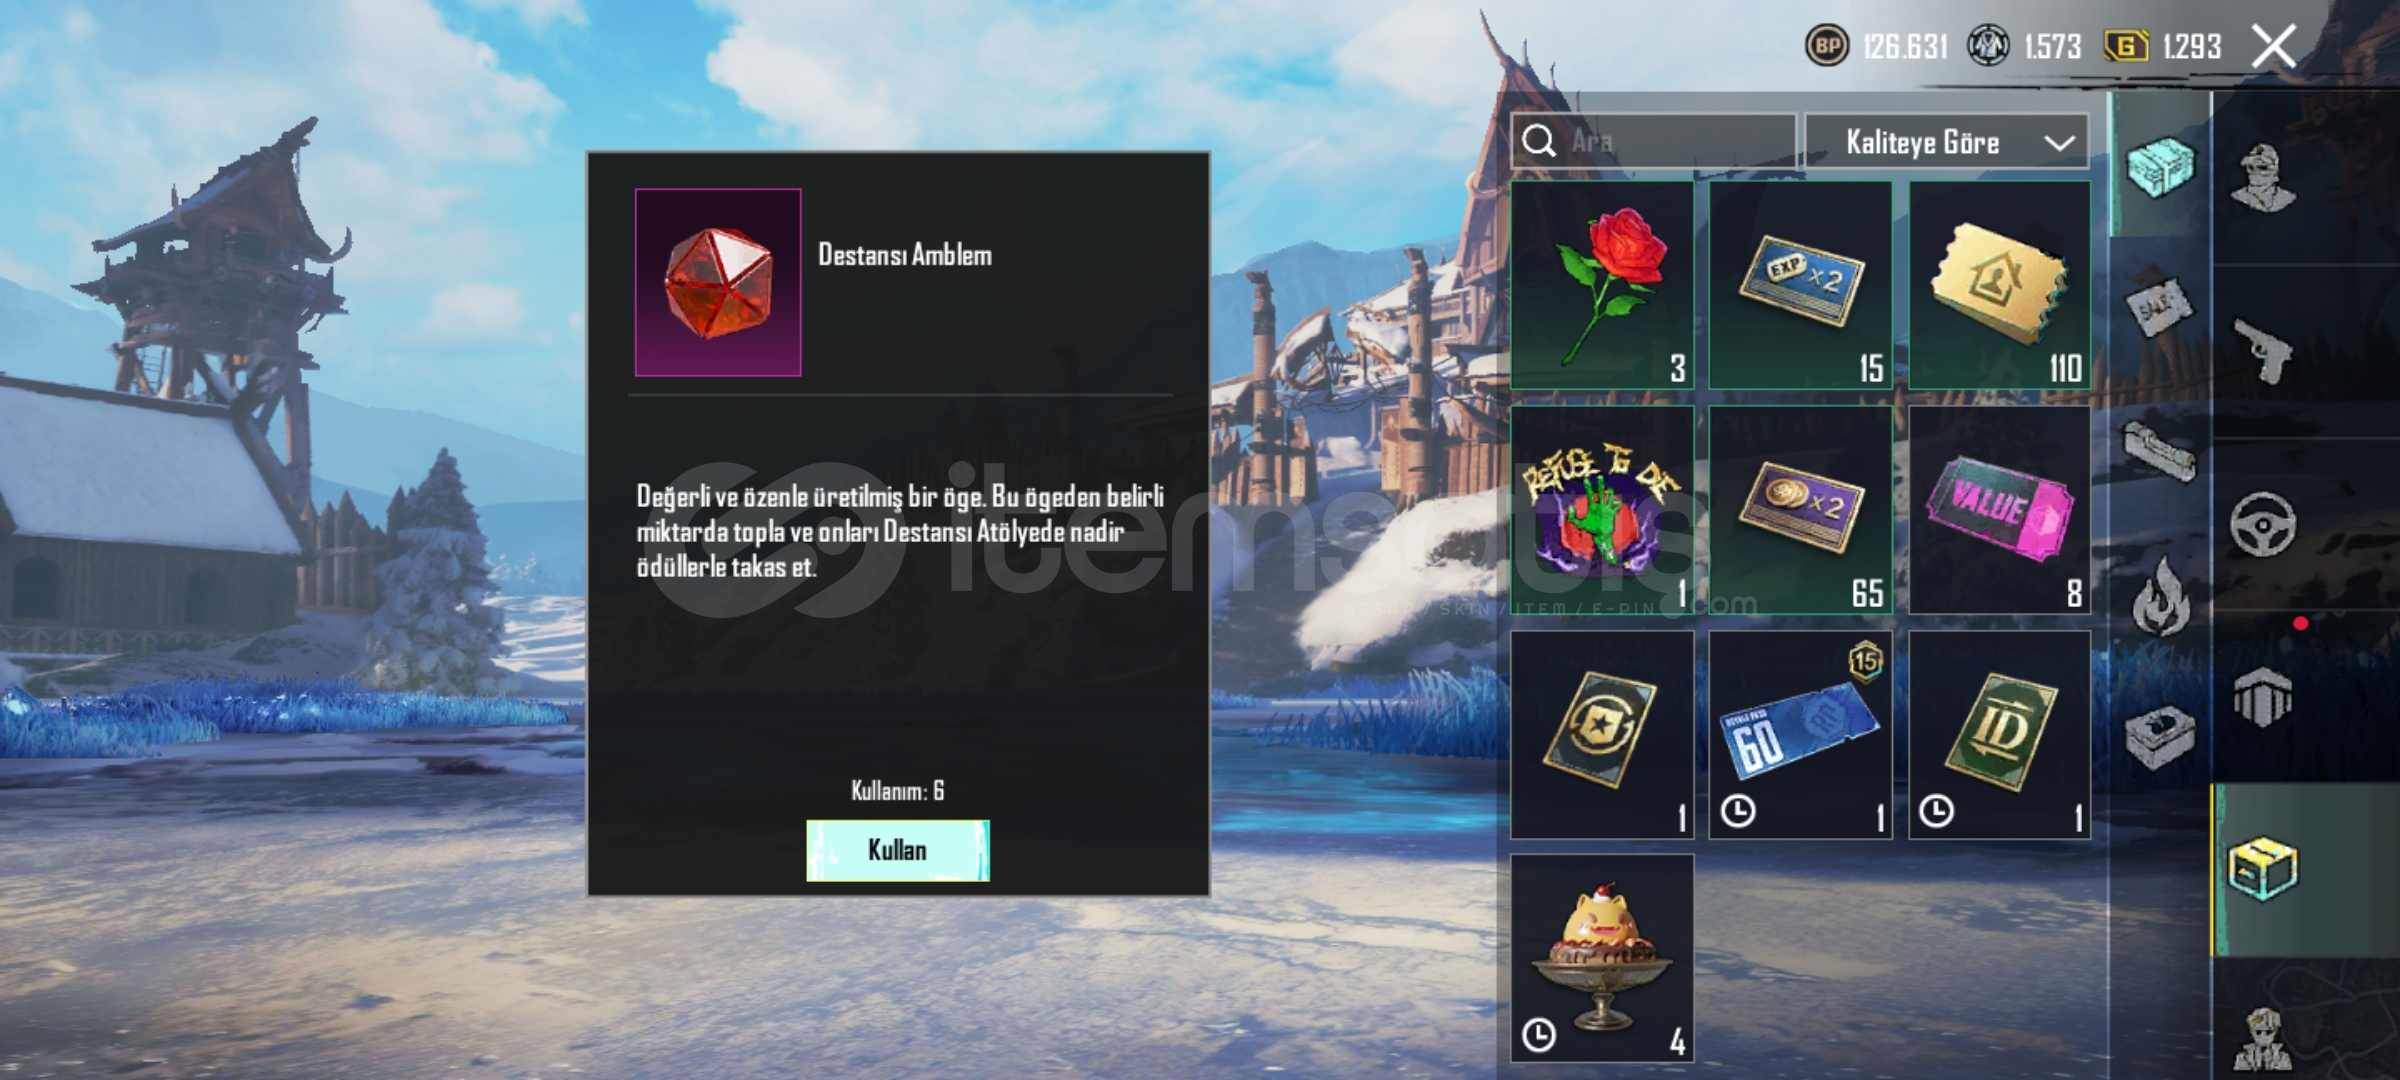Viewport: 2400px width, 1080px height.
Task: Choose the Refuse To Die graffiti item
Action: 1602,510
